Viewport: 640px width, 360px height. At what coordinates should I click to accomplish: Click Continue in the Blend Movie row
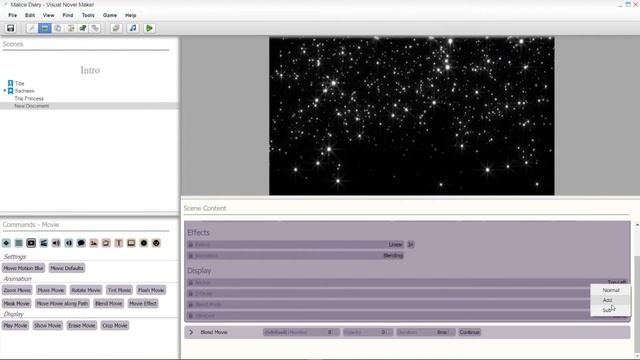pos(469,332)
